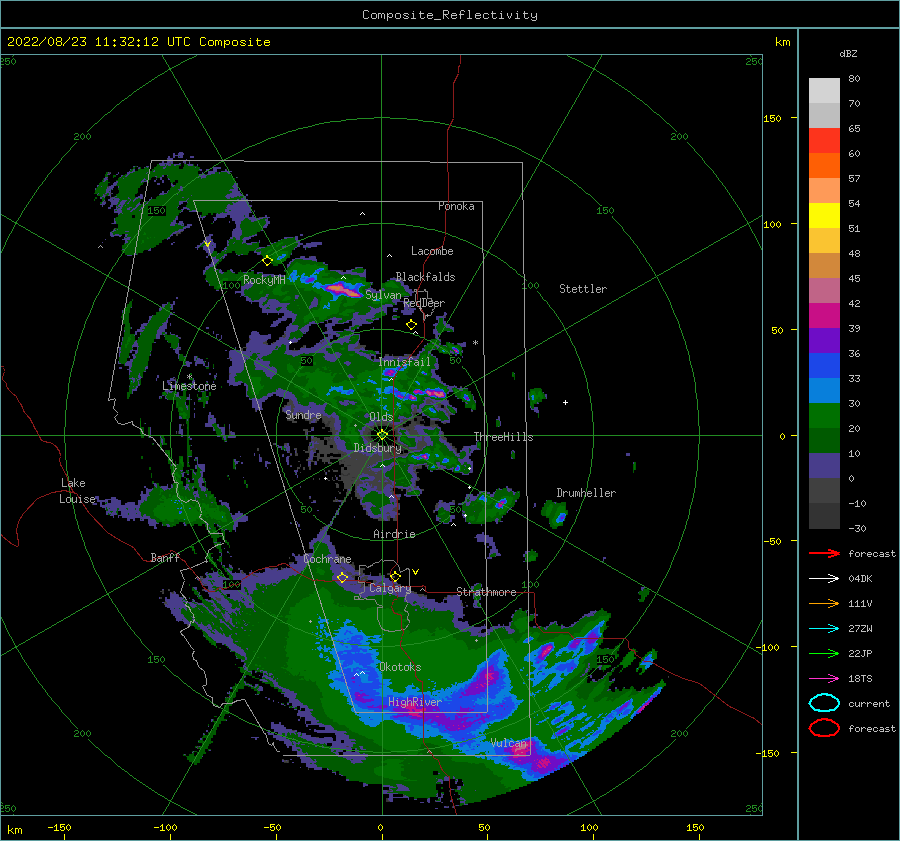Select the red forecast ellipse icon
The image size is (900, 841).
click(824, 728)
